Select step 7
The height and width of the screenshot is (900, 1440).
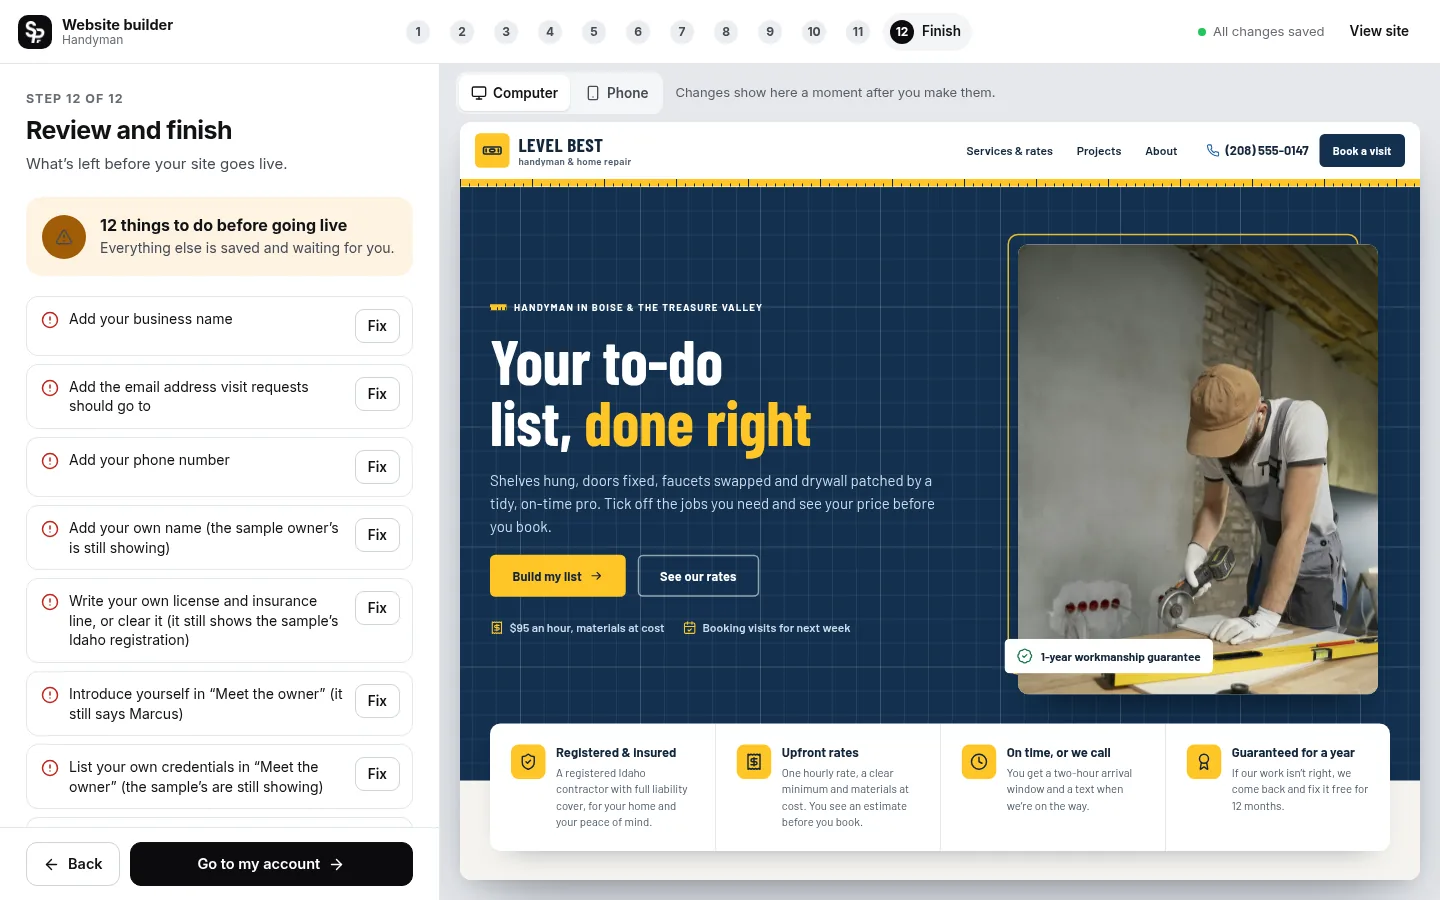(682, 32)
